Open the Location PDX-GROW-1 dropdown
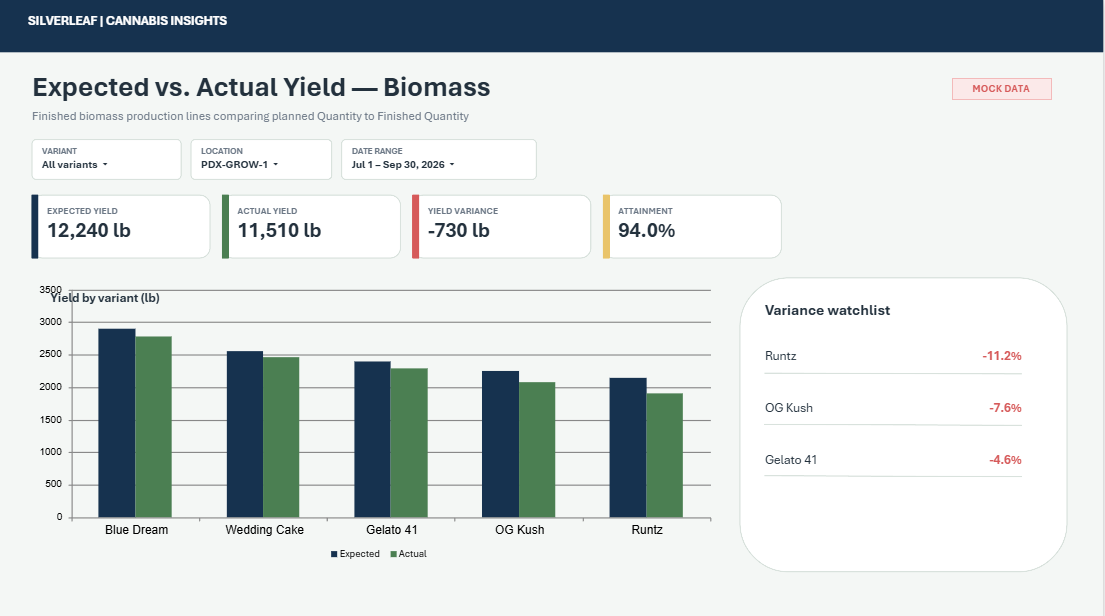This screenshot has height=616, width=1105. click(x=261, y=159)
